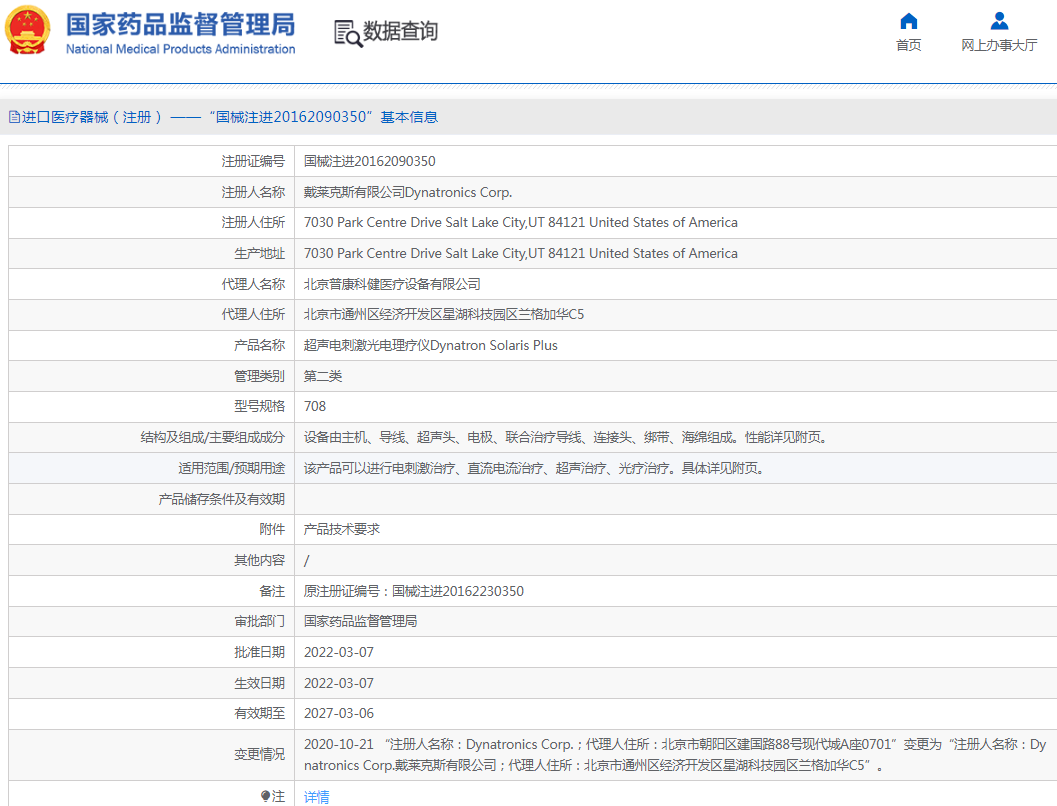Click the 代理人住所 row label
The image size is (1057, 806).
point(253,315)
